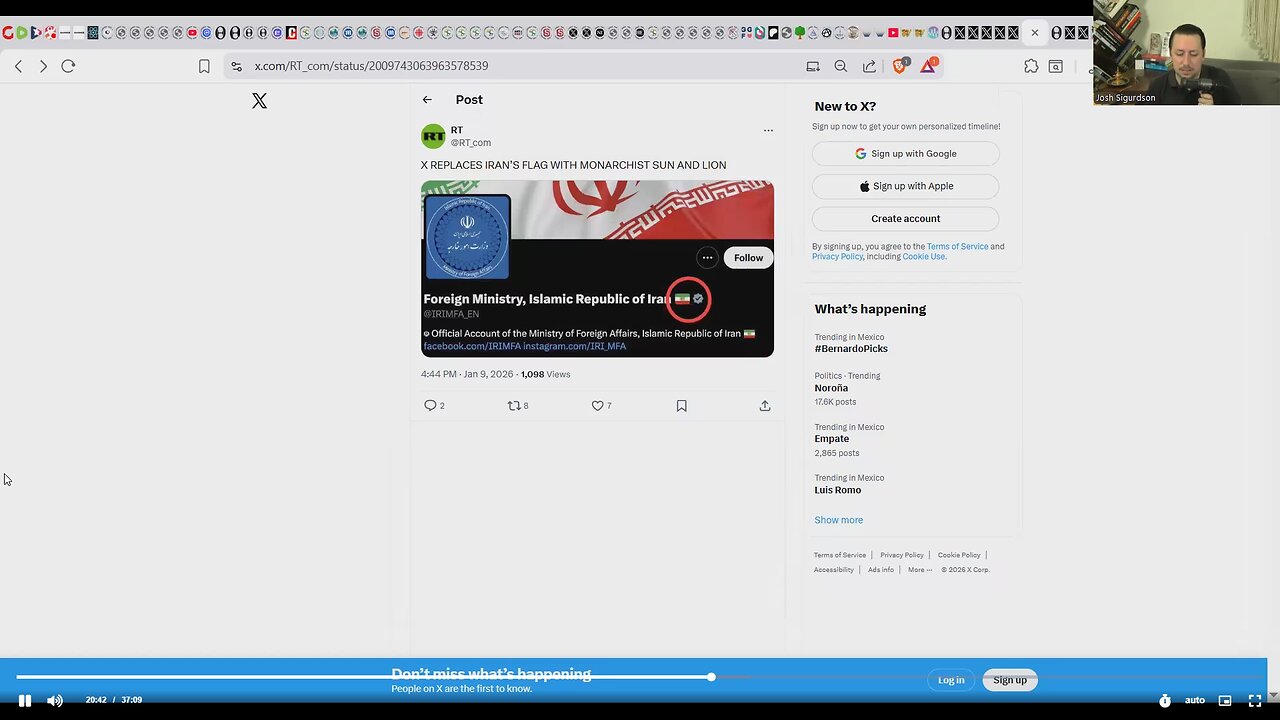The height and width of the screenshot is (720, 1280).
Task: Click the @RT_com handle
Action: coord(471,143)
